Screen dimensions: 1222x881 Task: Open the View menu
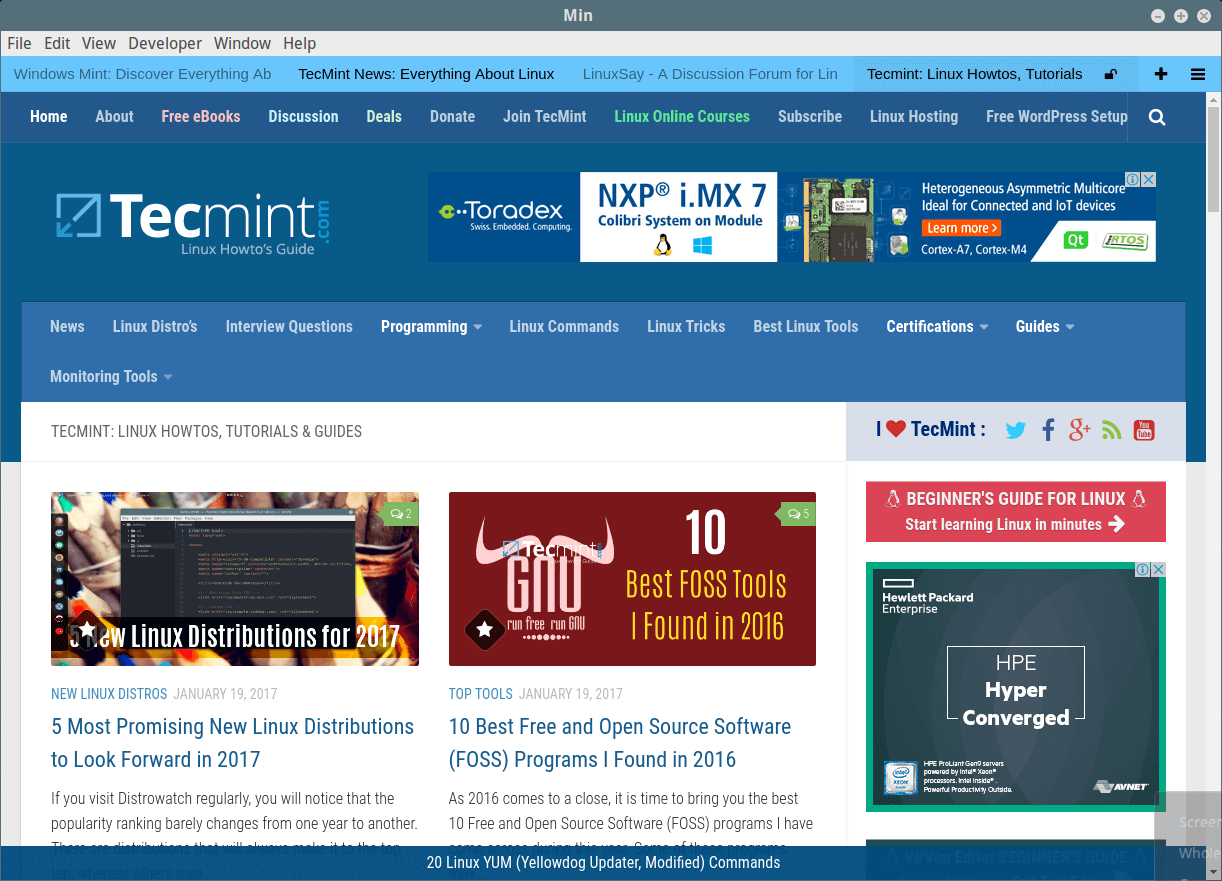(x=99, y=43)
